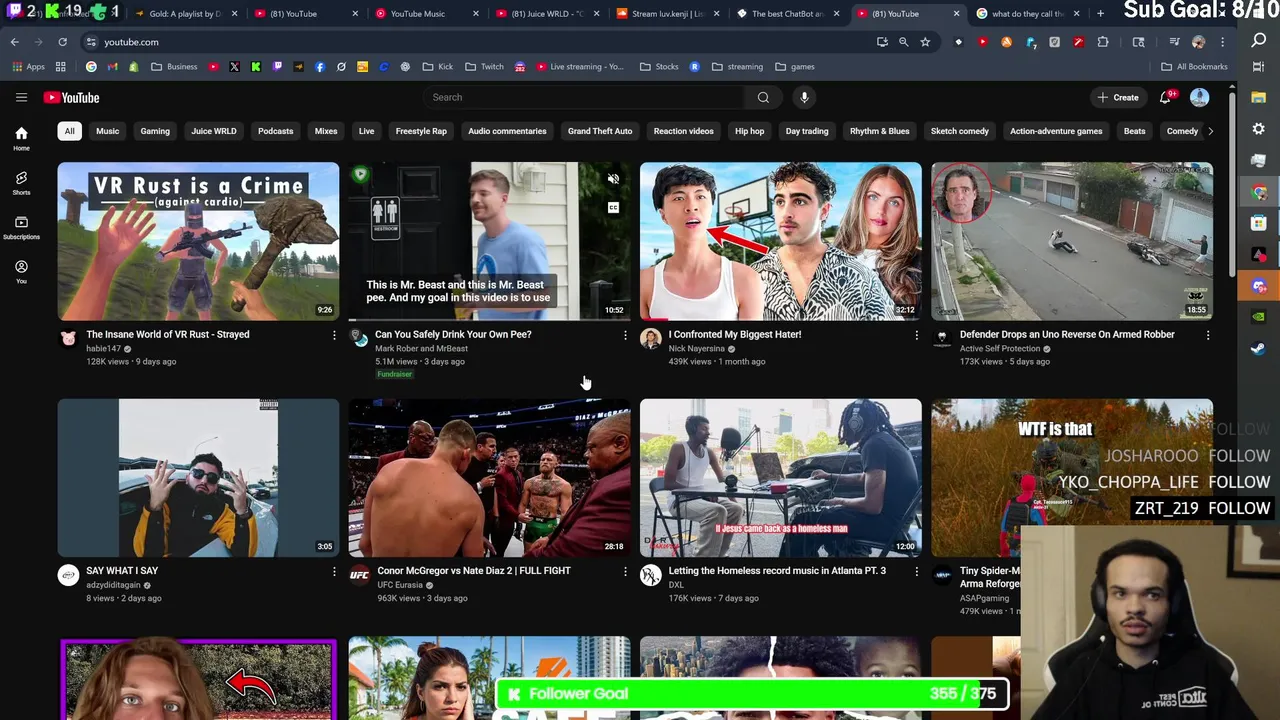
Task: Open the account avatar menu
Action: tap(1199, 97)
